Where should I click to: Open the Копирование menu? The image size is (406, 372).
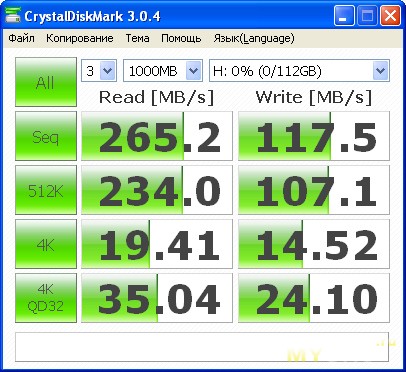click(80, 38)
